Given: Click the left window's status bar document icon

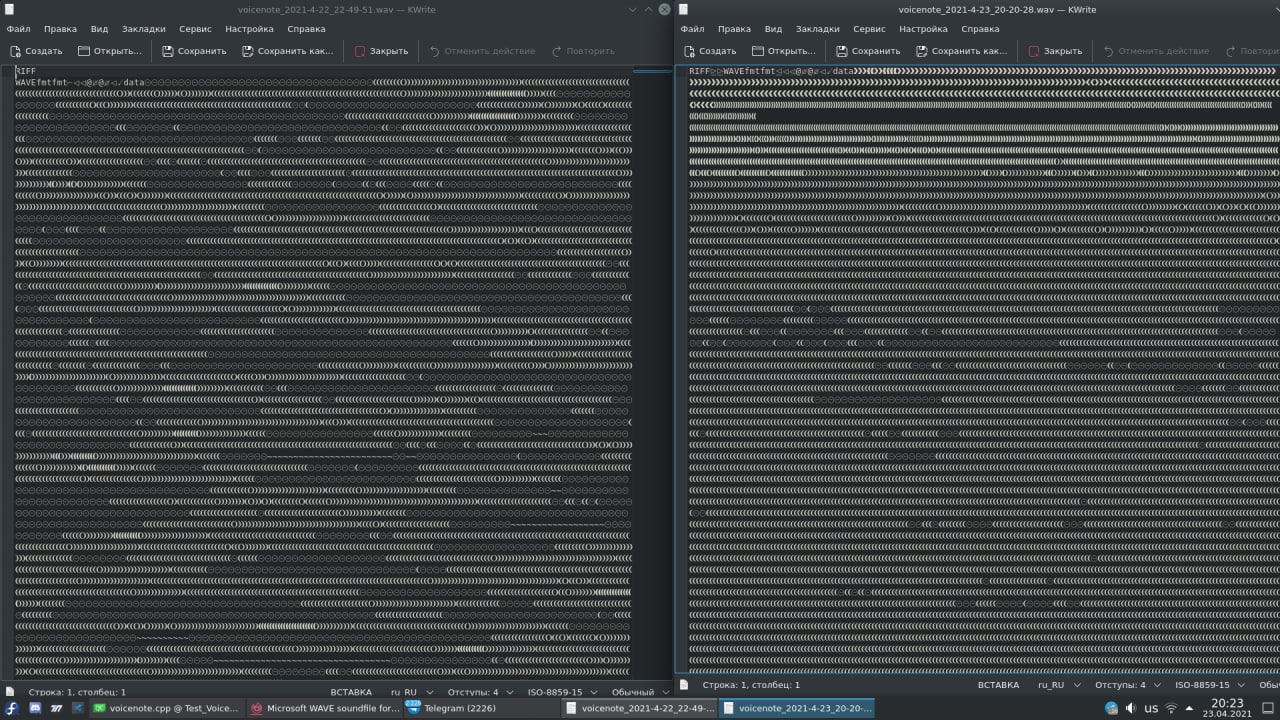Looking at the screenshot, I should click(x=10, y=690).
